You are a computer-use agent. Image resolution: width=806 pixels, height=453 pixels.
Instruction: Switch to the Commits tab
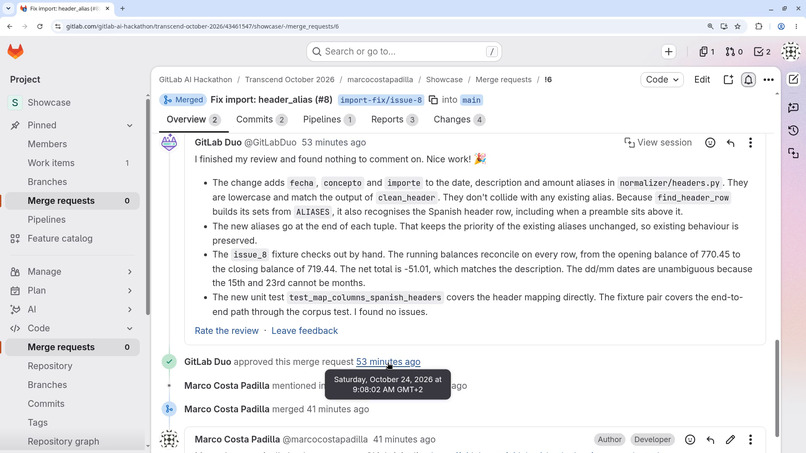[x=261, y=120]
